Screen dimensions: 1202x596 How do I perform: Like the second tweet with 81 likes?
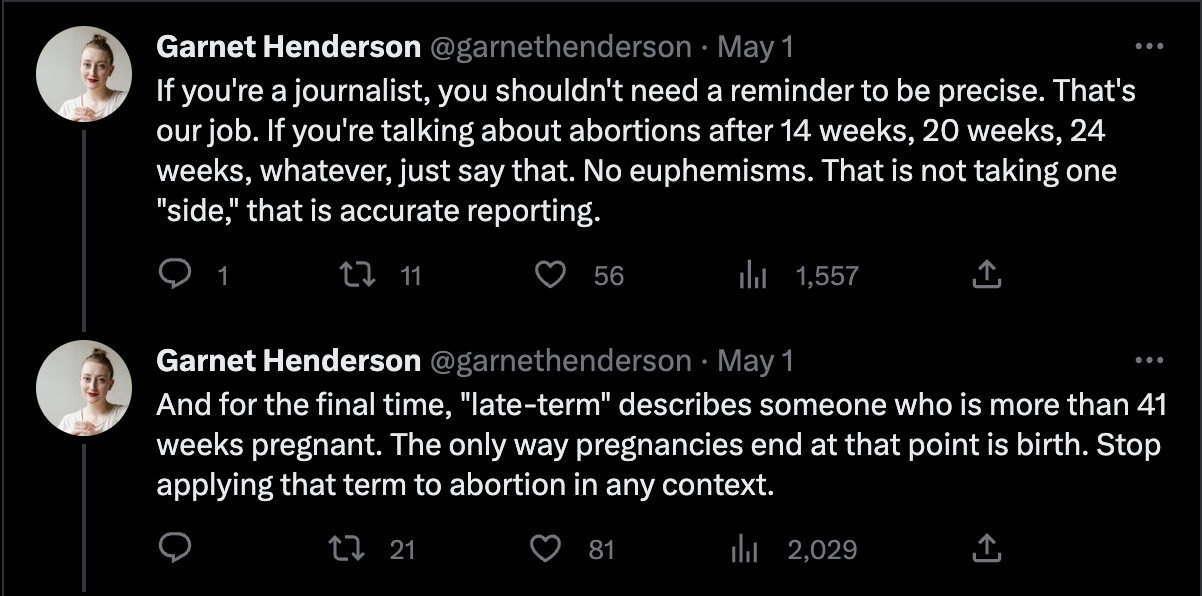[x=546, y=549]
